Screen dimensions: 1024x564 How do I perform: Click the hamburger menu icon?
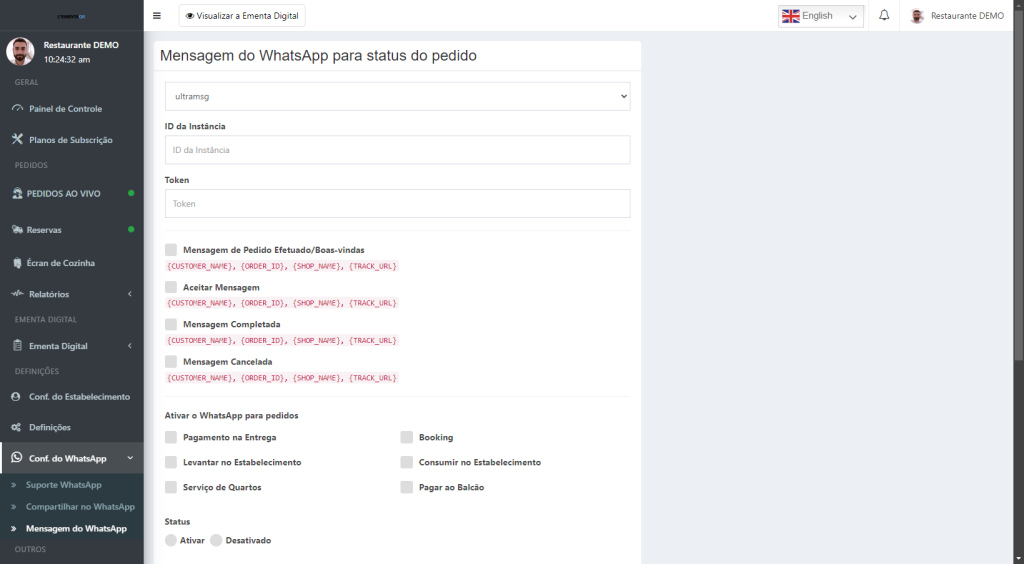[156, 16]
